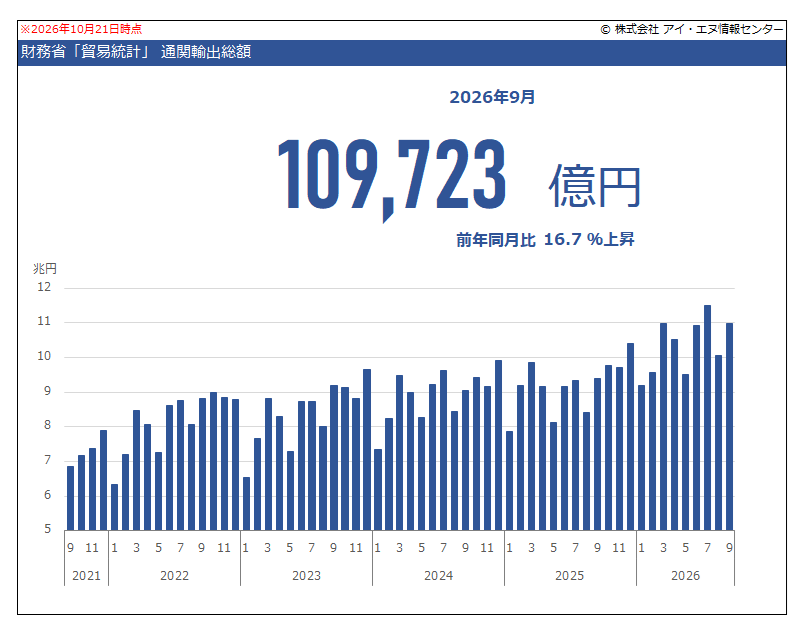The width and height of the screenshot is (804, 635).
Task: Click the text "前年同月比 16.7 %上昇"
Action: (546, 240)
